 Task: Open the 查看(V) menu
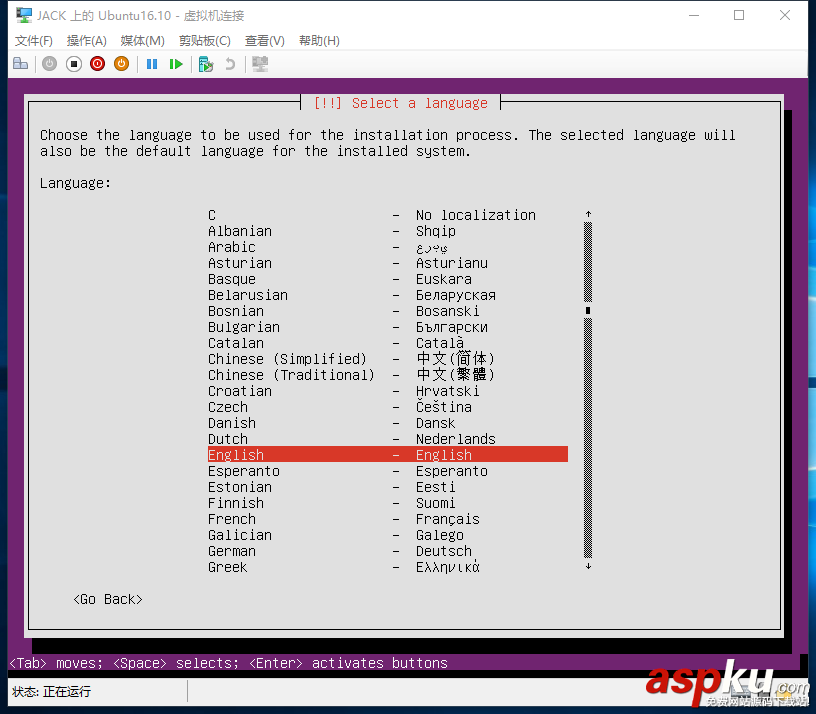pyautogui.click(x=264, y=41)
